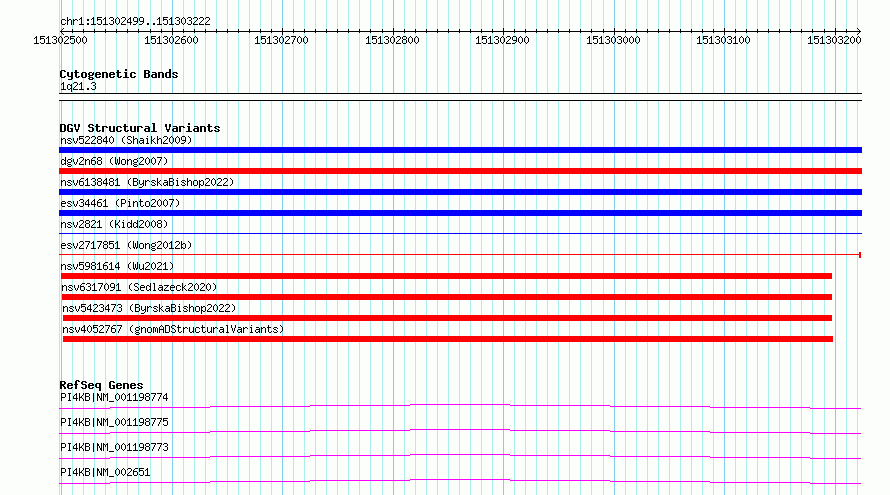Click ruler position 151303100
Screen dimensions: 890x495
click(723, 40)
